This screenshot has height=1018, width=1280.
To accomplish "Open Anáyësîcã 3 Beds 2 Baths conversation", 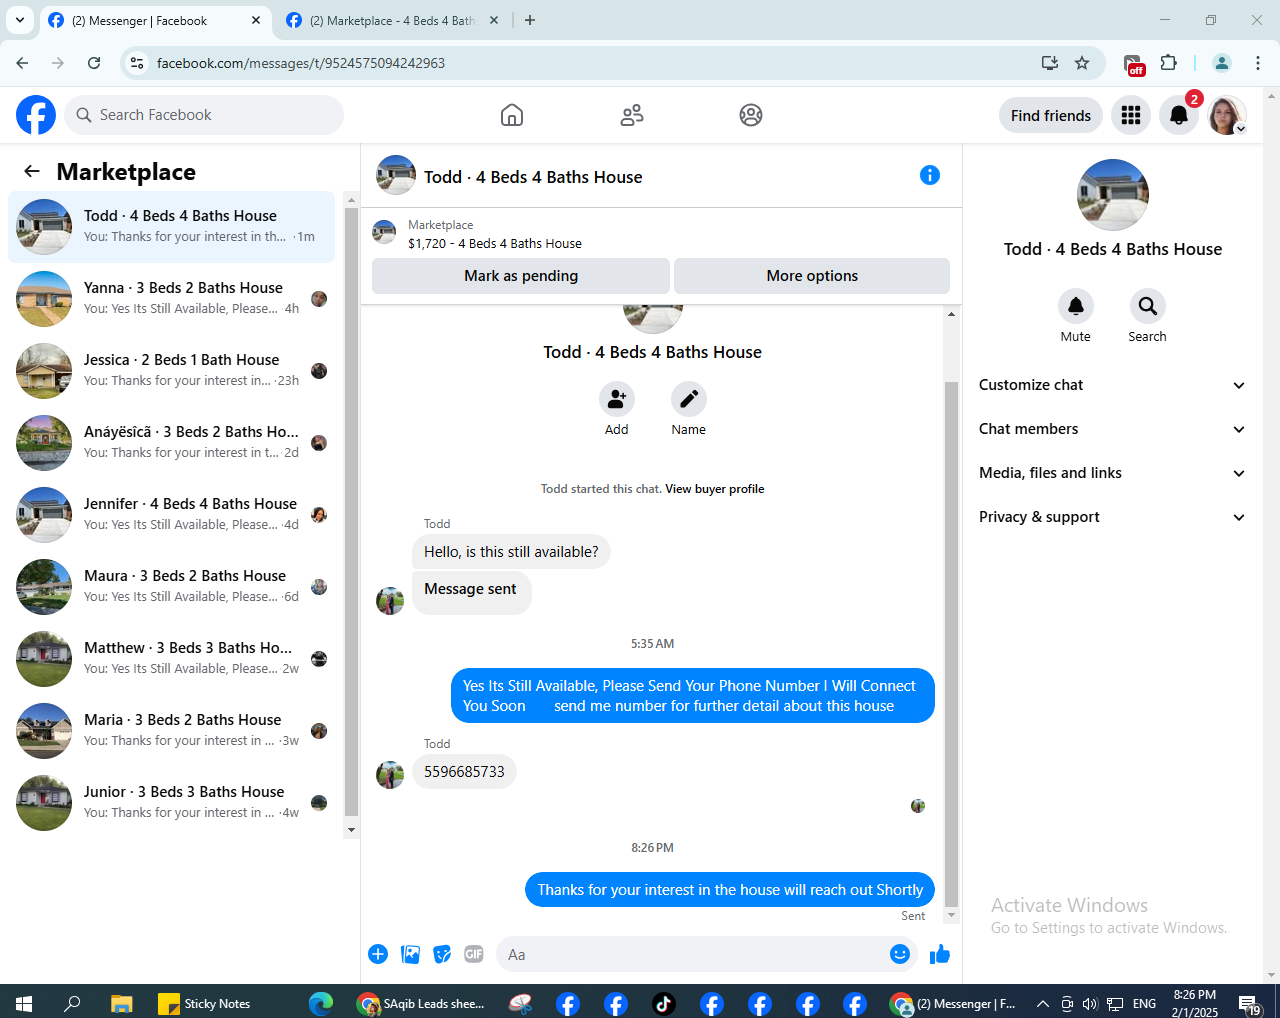I will point(172,443).
